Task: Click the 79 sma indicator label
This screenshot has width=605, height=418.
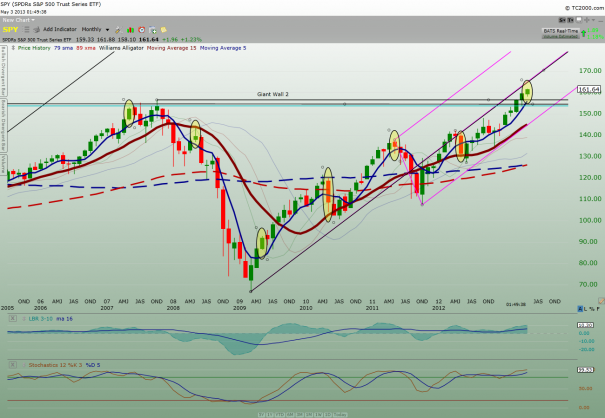Action: pyautogui.click(x=64, y=48)
